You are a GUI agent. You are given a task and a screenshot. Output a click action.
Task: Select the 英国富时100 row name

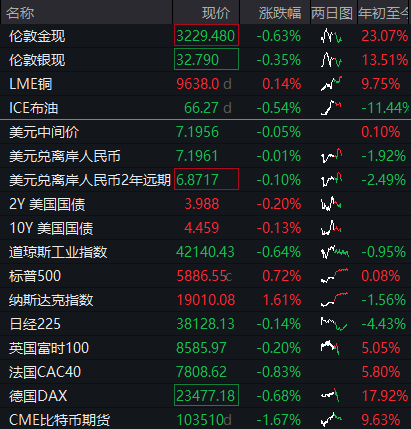coord(49,348)
